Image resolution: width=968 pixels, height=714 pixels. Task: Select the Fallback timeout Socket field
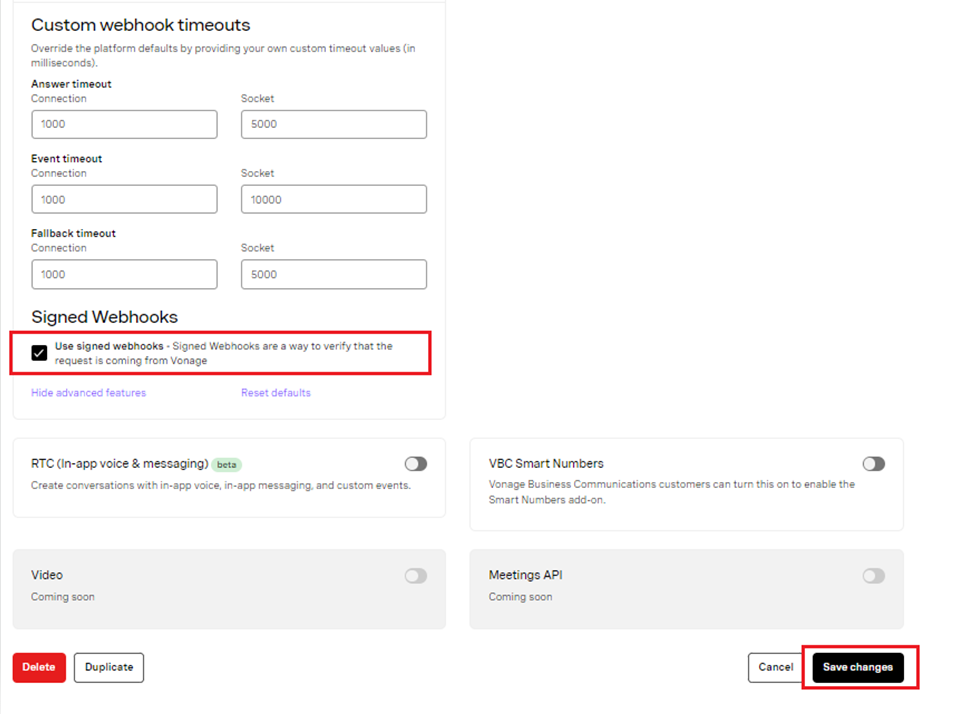333,274
